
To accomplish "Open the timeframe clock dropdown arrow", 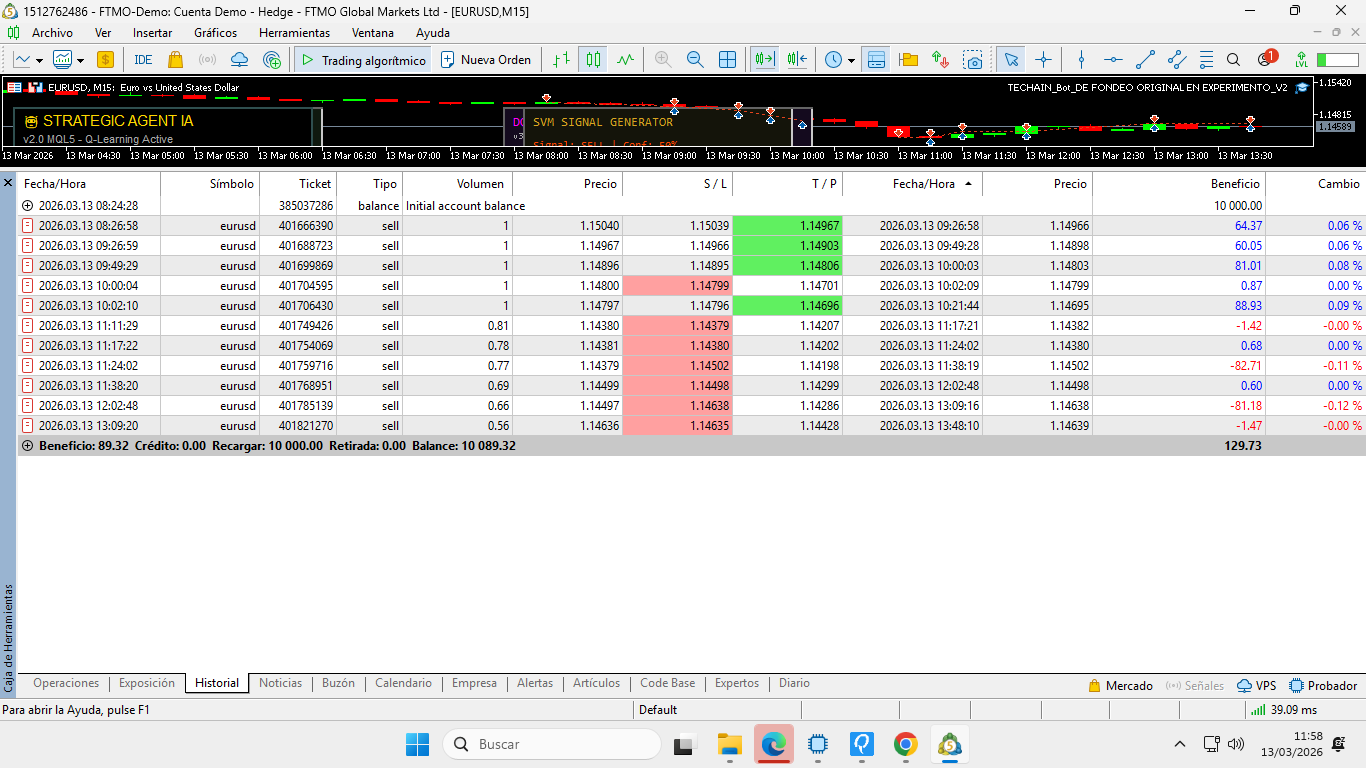I will tap(851, 60).
